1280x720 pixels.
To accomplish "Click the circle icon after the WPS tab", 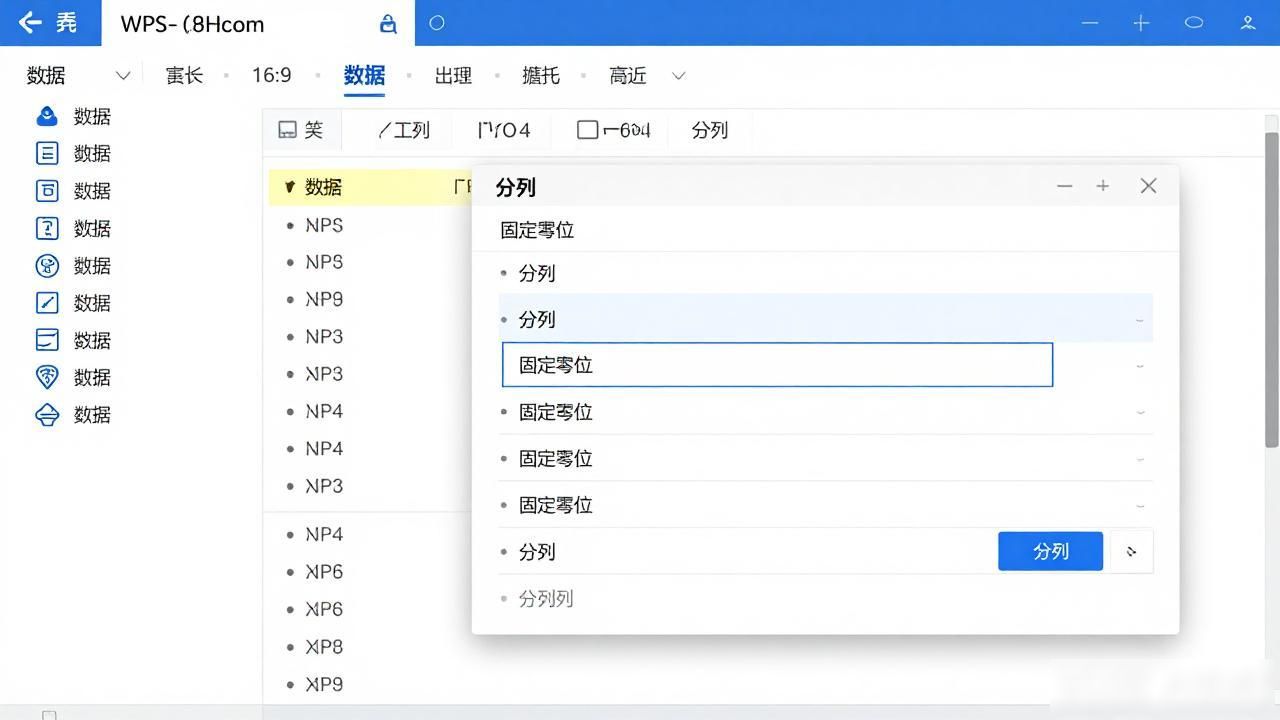I will point(437,23).
